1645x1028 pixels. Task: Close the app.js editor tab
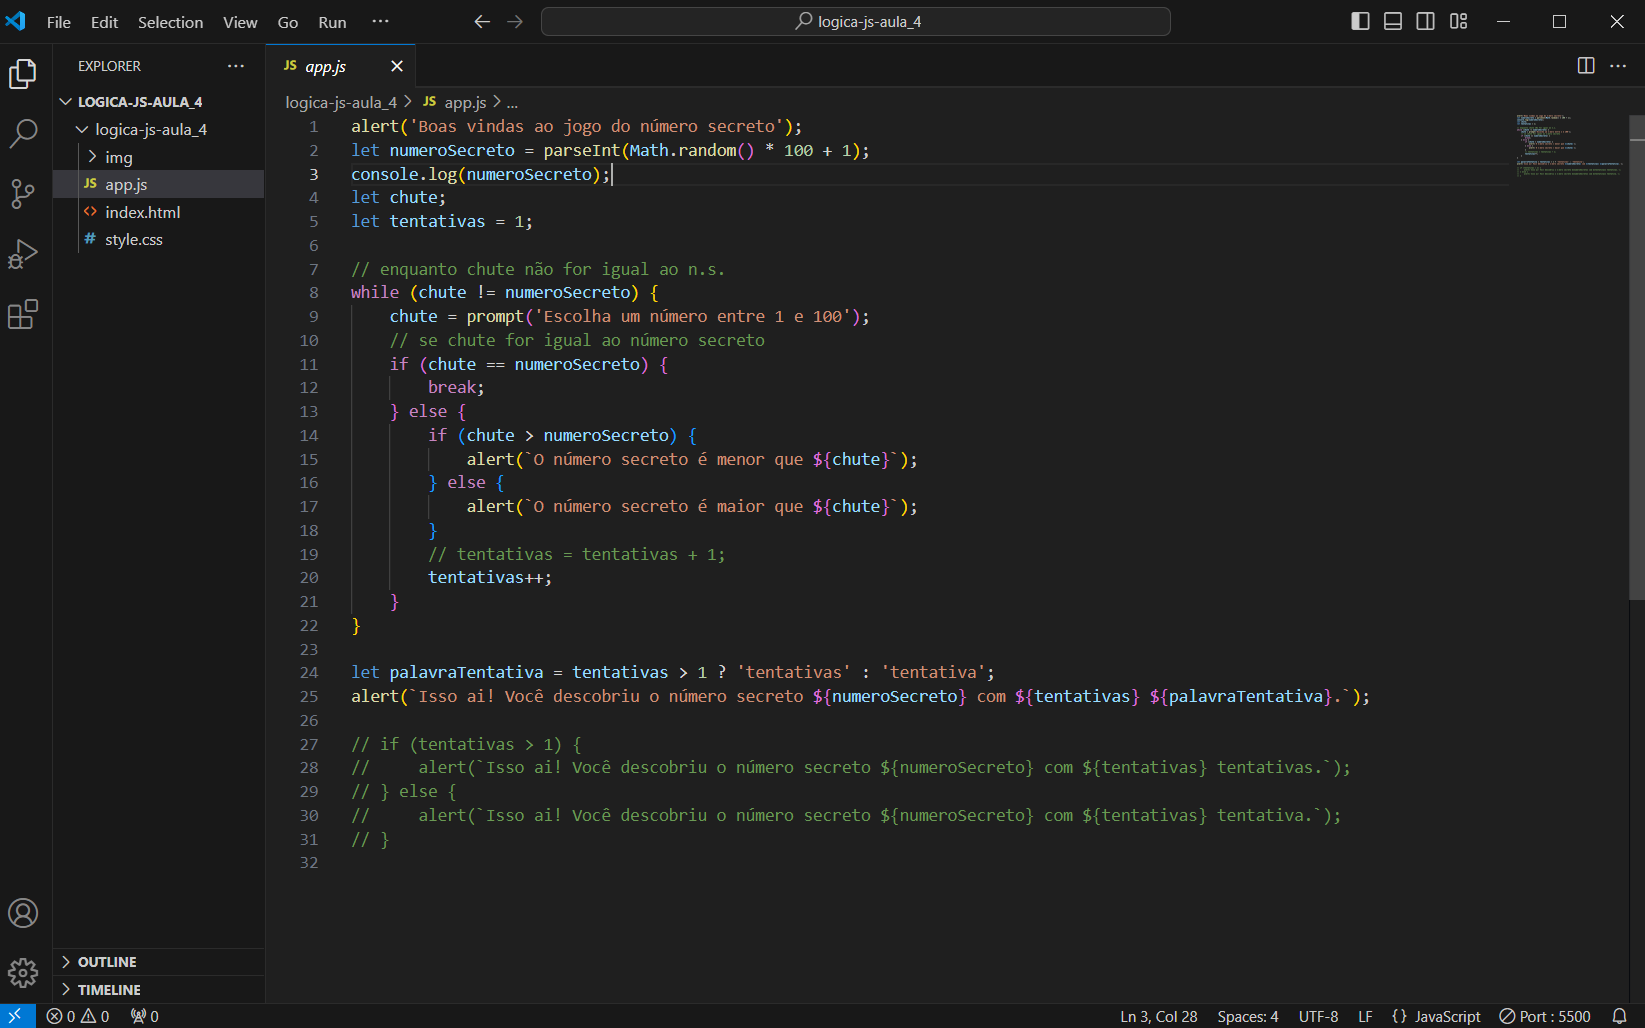pos(397,66)
